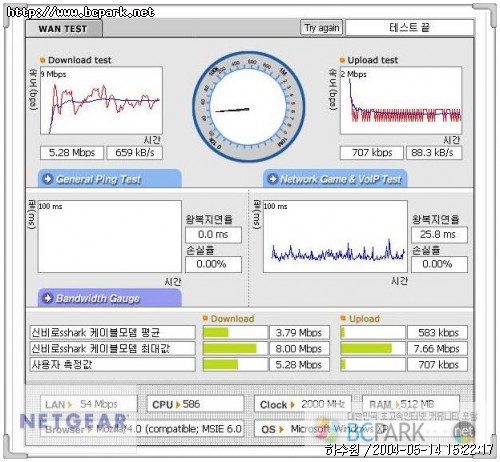500x462 pixels.
Task: Click the orange arrow next to CPU
Action: 178,404
